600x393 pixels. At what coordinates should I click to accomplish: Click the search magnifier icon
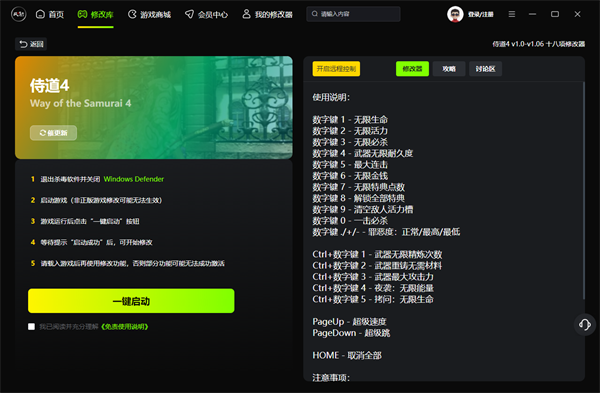coord(315,14)
